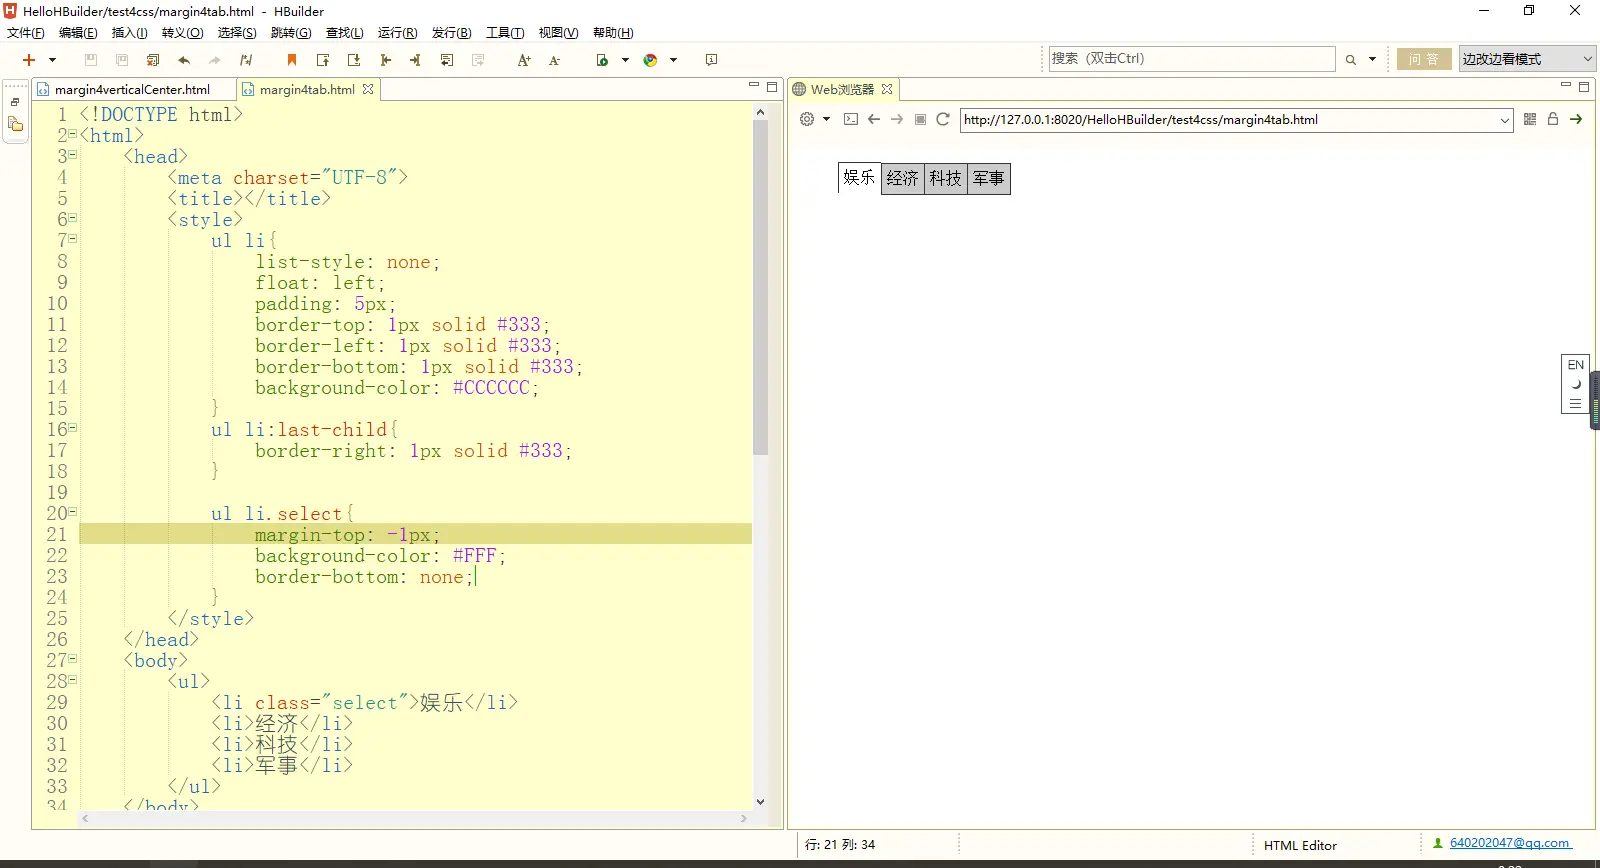
Task: Click the browser Forward arrow
Action: 897,119
